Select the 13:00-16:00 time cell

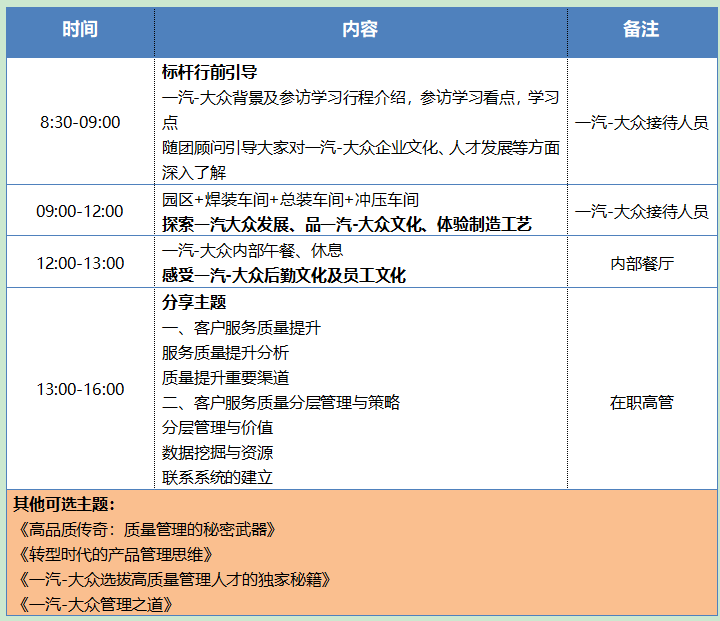tap(80, 389)
